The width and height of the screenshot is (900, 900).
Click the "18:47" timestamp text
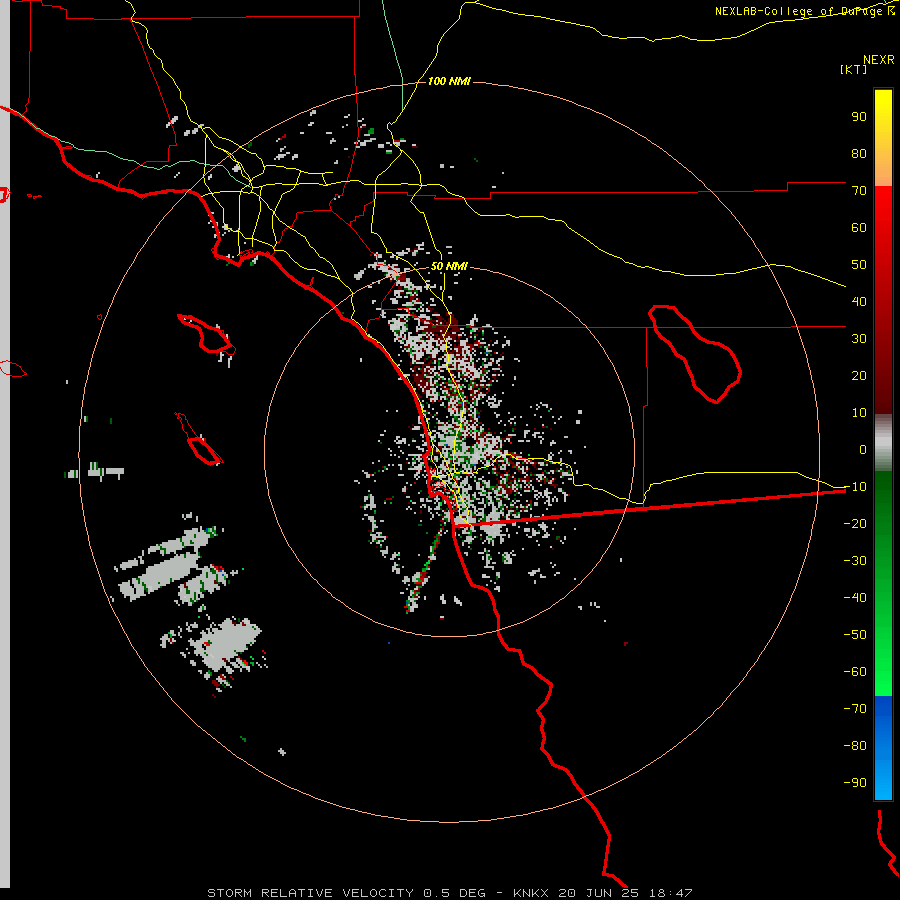[670, 893]
